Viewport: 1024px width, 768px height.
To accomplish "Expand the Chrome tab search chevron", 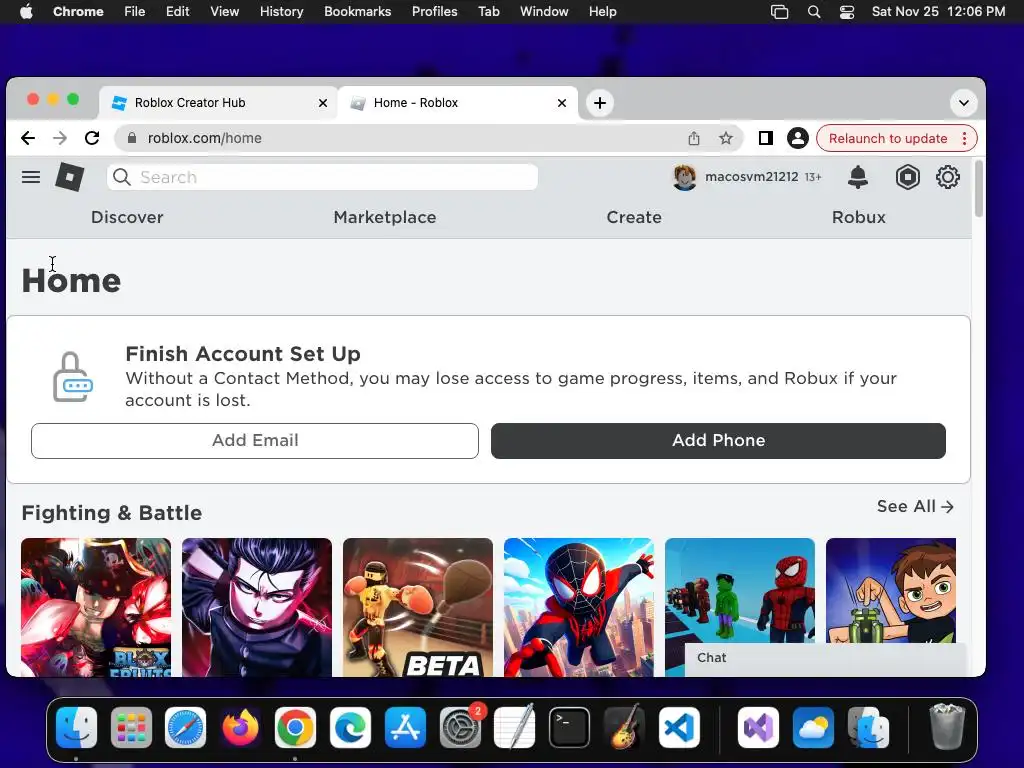I will (x=963, y=103).
